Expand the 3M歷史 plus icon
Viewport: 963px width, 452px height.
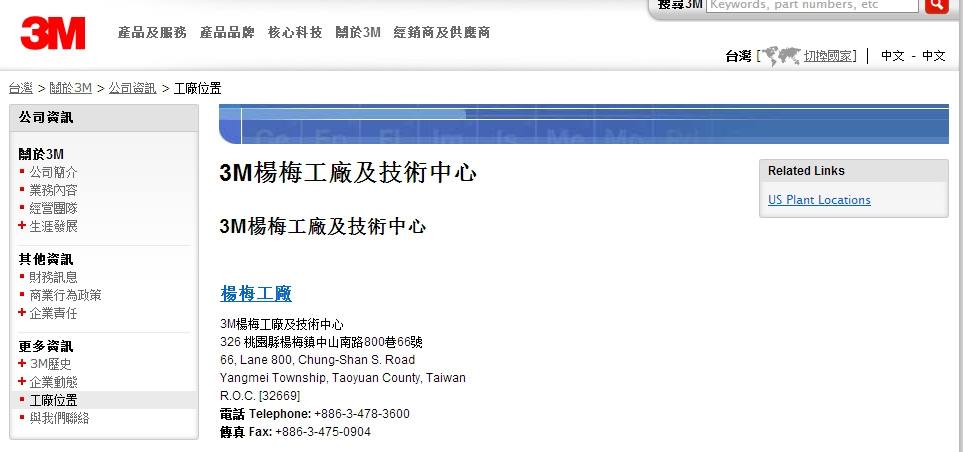click(22, 363)
